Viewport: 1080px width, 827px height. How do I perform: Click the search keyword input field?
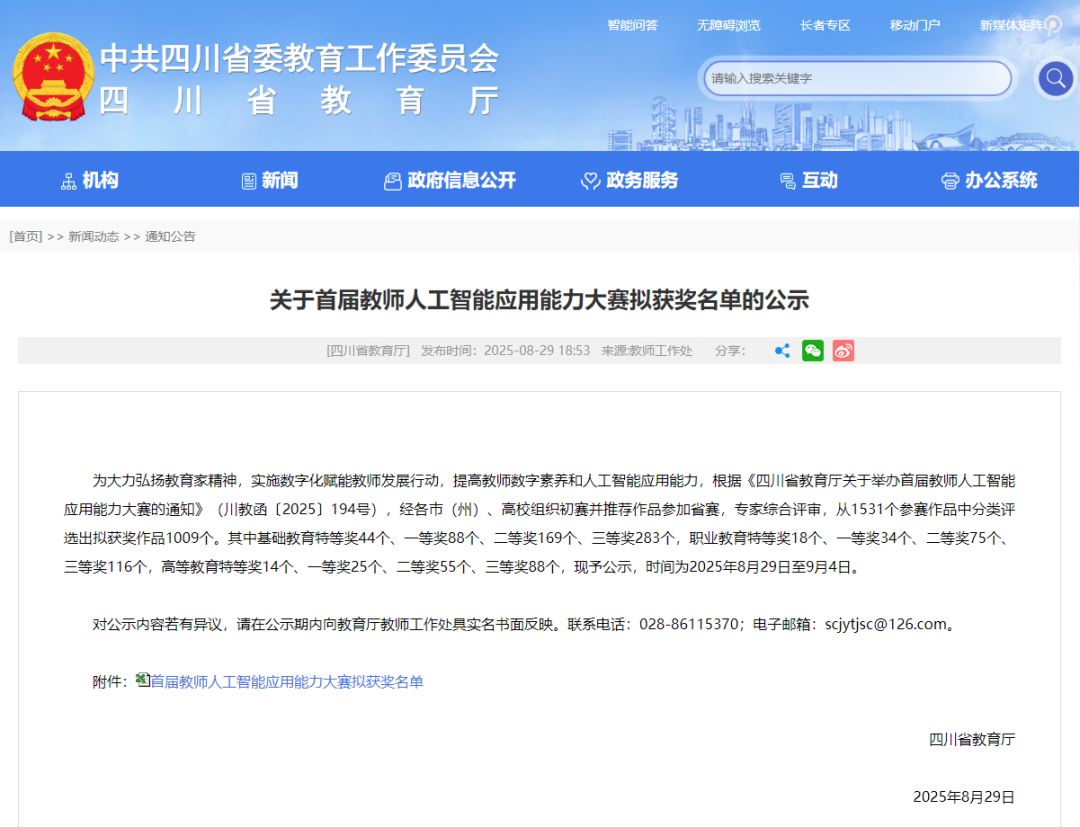coord(855,78)
